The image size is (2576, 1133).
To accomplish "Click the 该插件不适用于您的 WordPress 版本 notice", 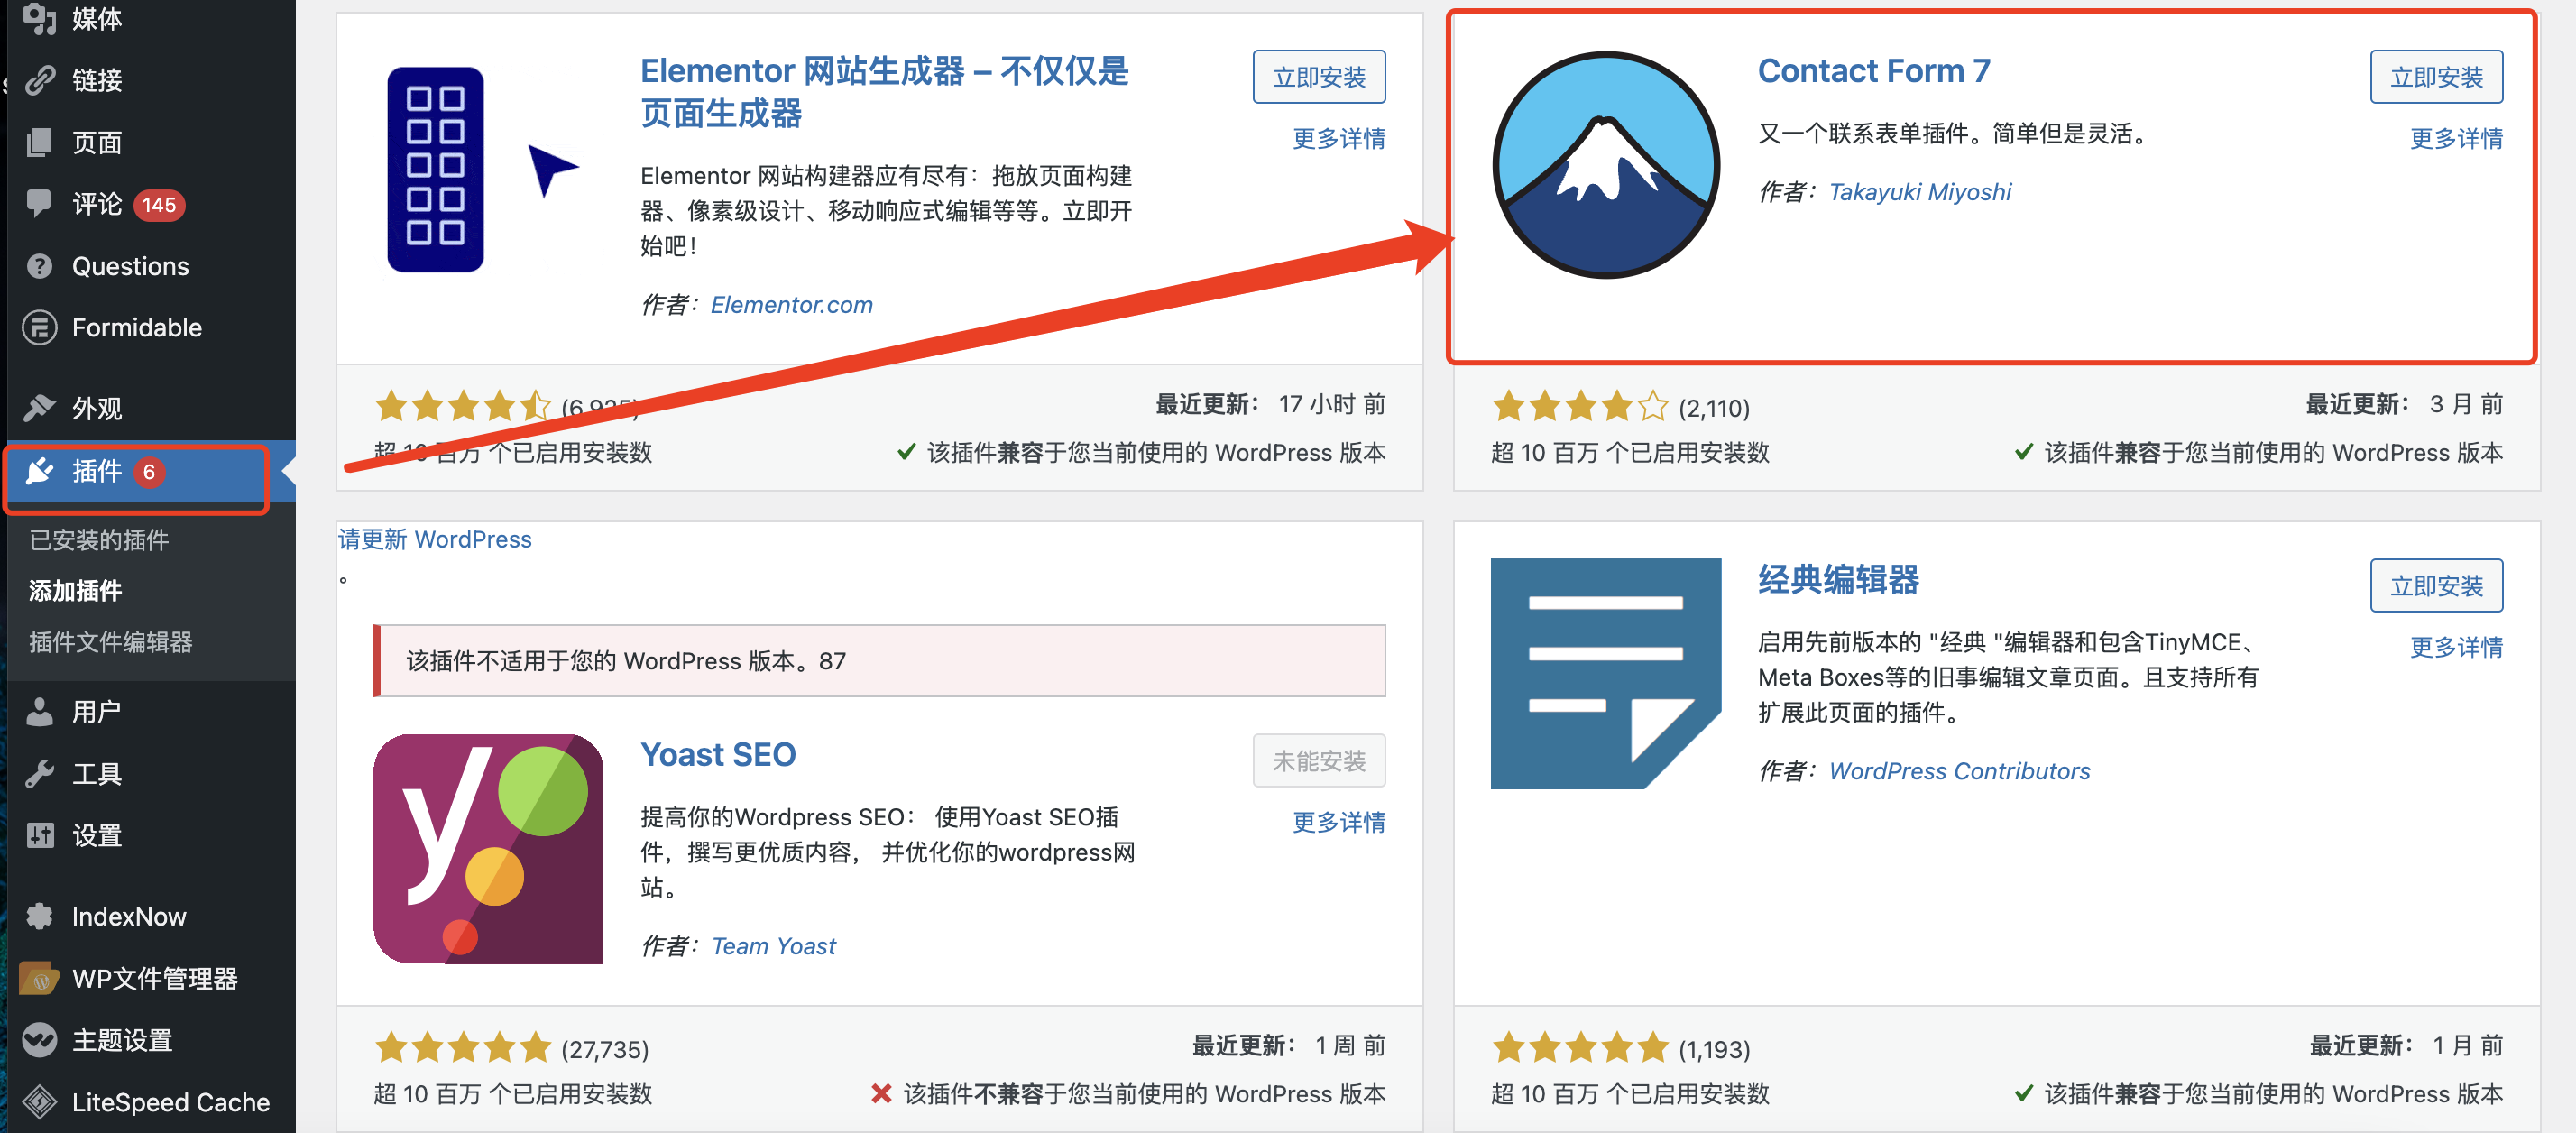I will point(879,661).
